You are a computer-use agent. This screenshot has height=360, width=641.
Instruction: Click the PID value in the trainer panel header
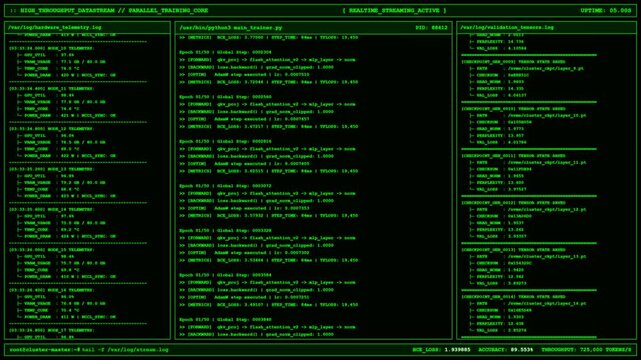click(x=431, y=28)
